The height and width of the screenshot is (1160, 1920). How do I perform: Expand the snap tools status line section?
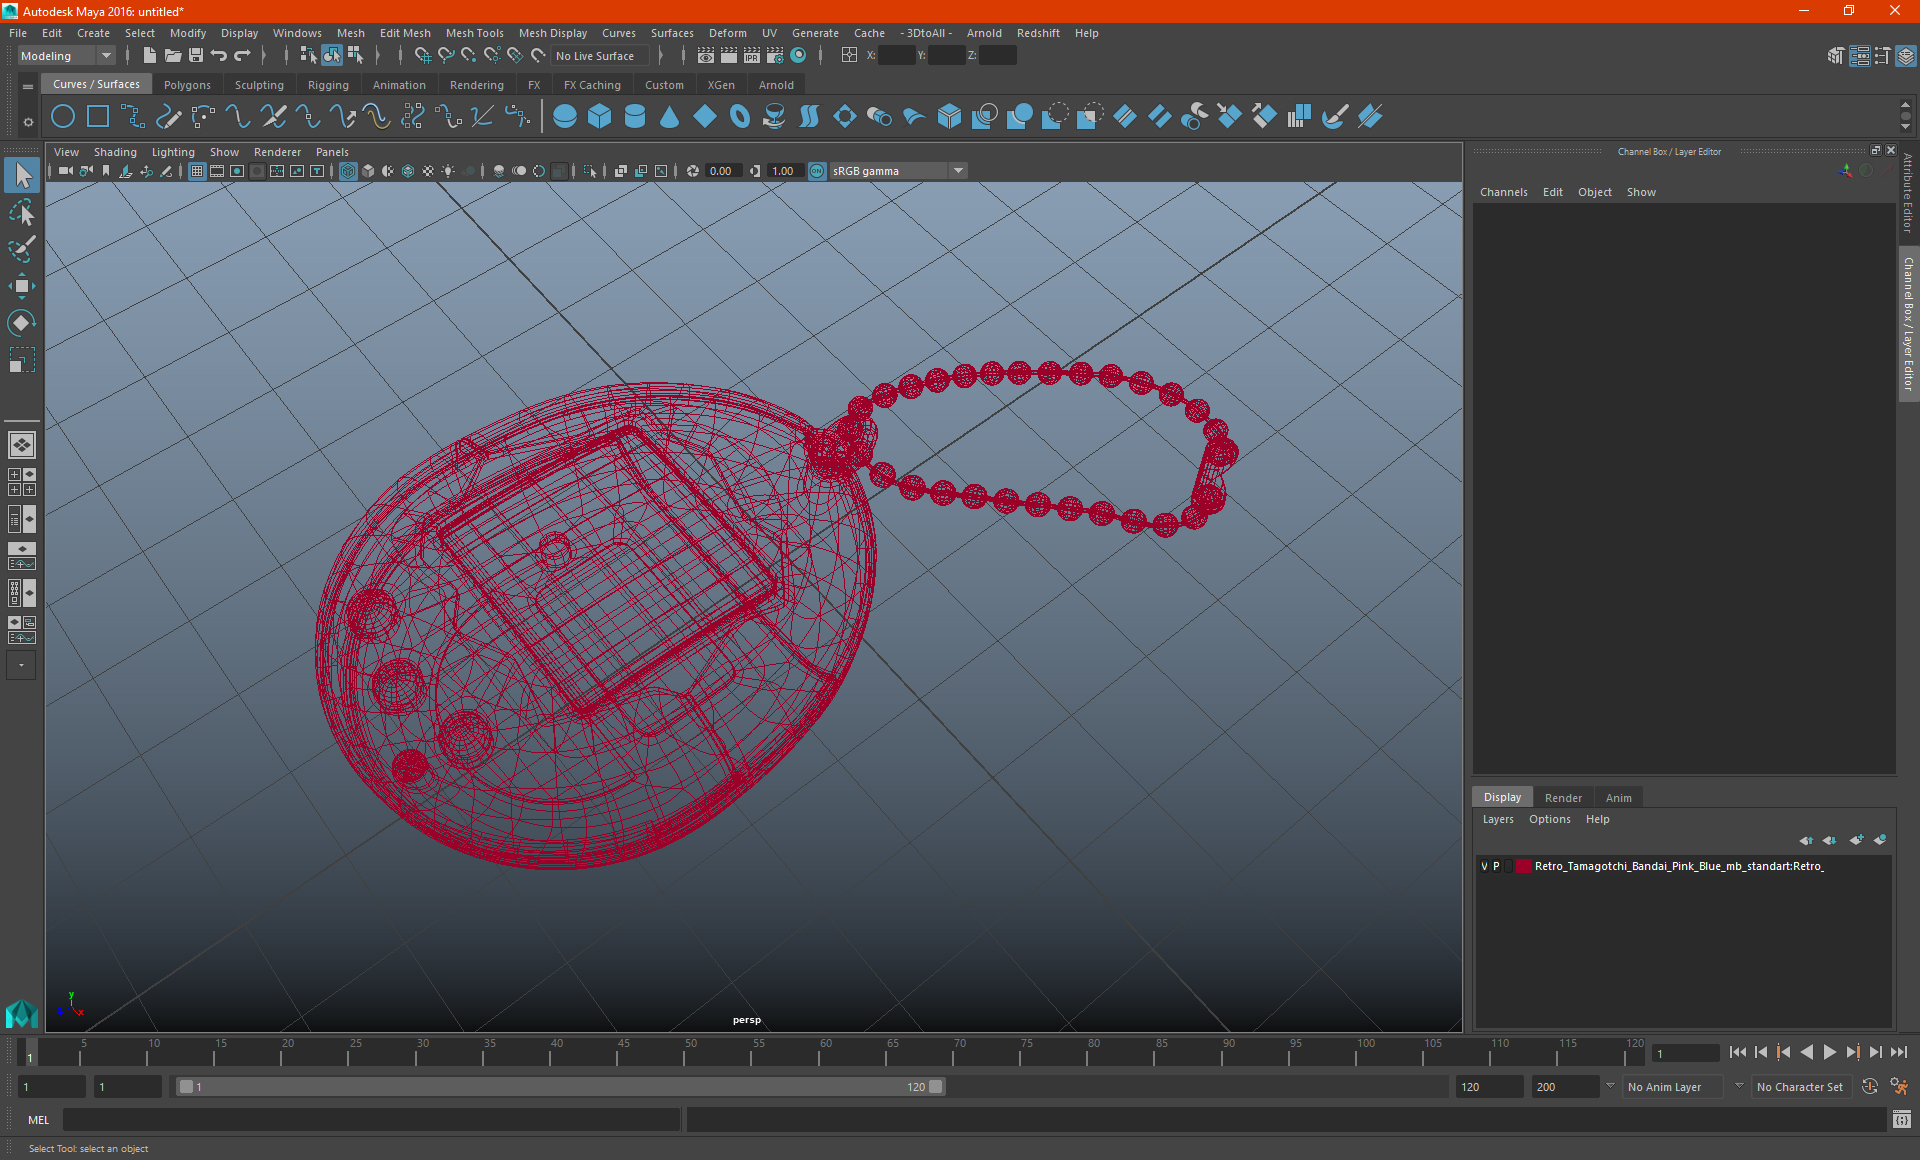pos(399,56)
